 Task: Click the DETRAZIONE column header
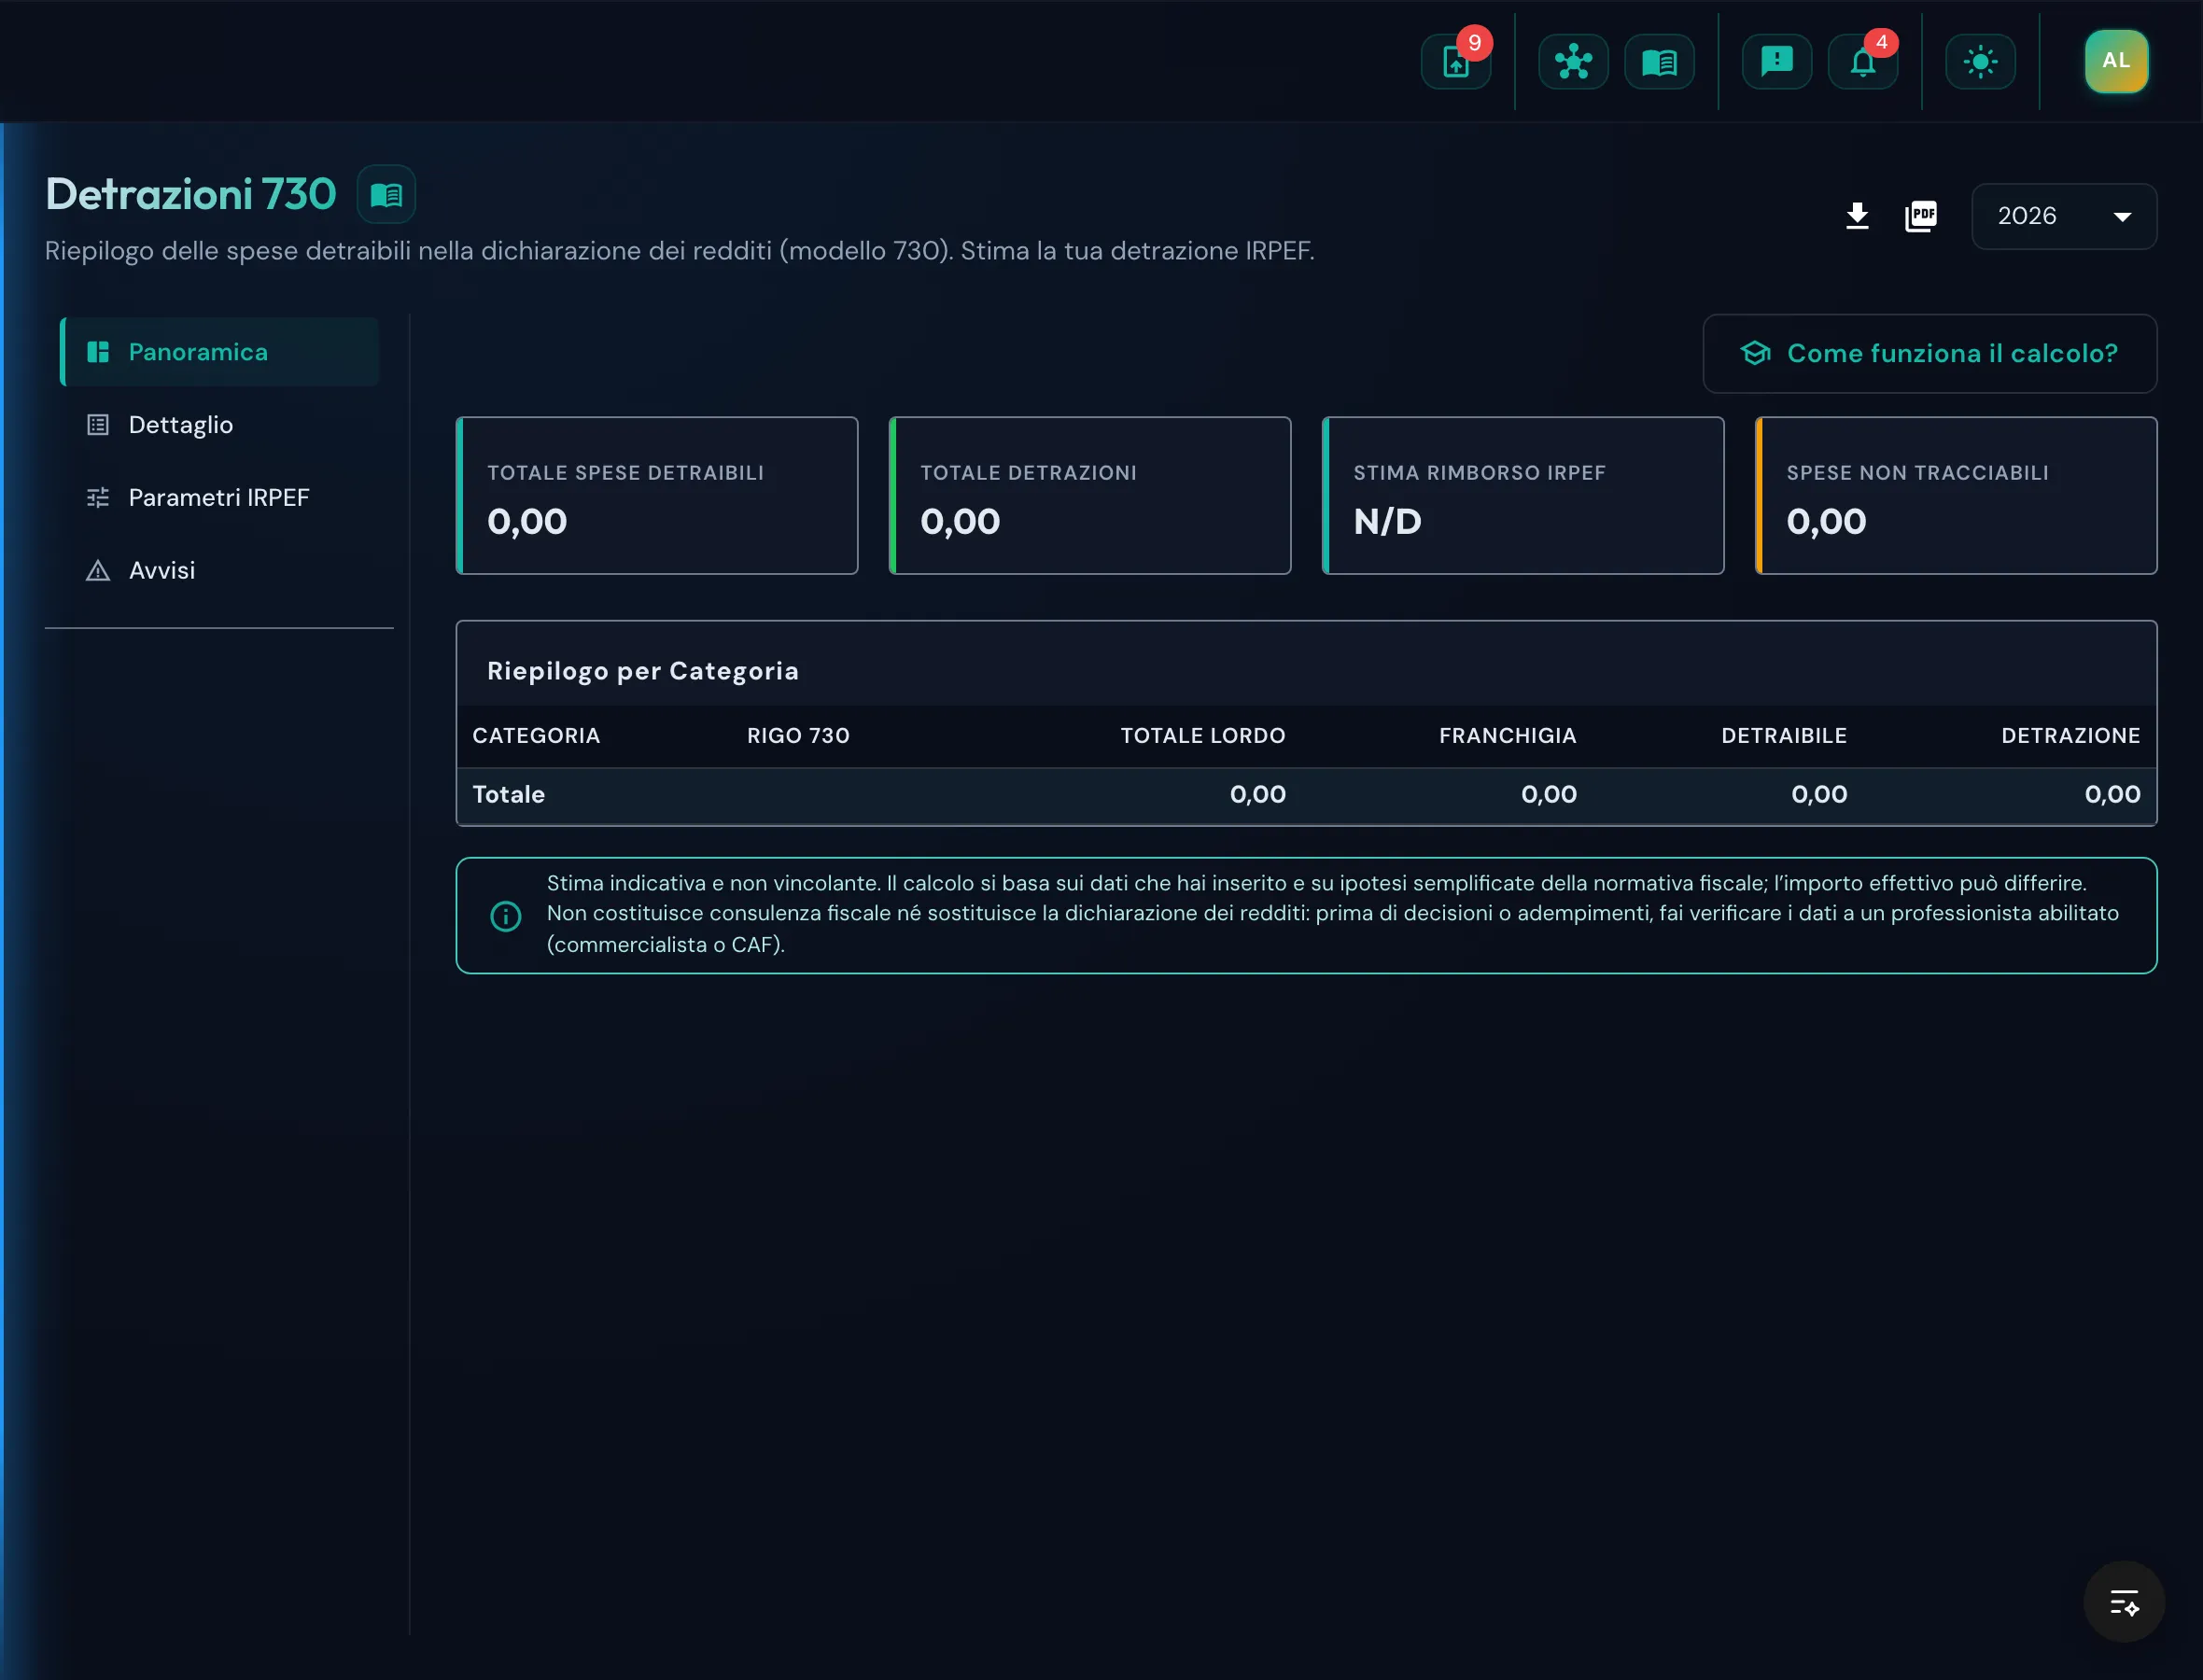(2070, 736)
